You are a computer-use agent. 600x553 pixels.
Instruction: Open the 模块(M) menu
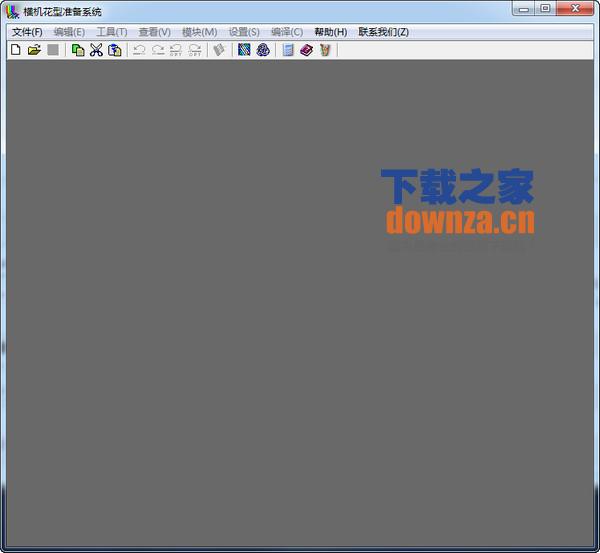click(x=199, y=32)
